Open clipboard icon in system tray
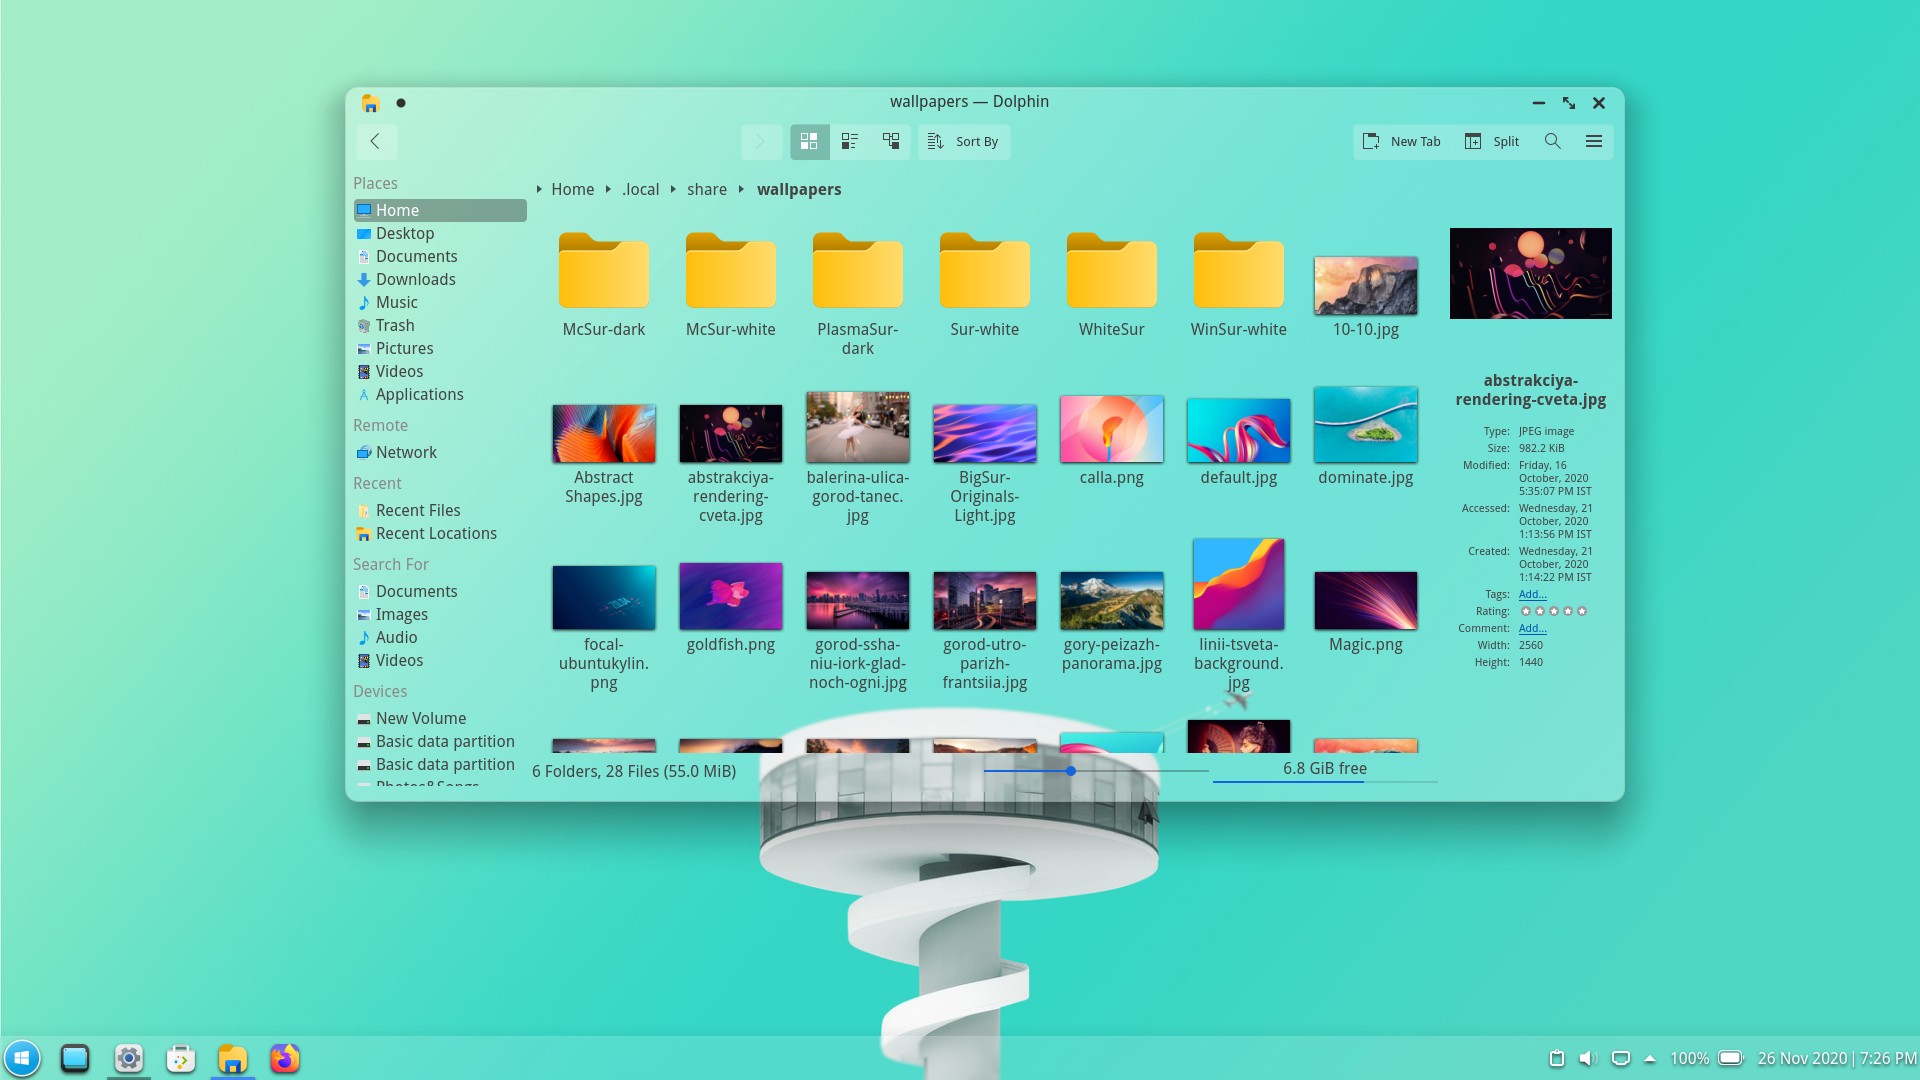 pos(1557,1058)
